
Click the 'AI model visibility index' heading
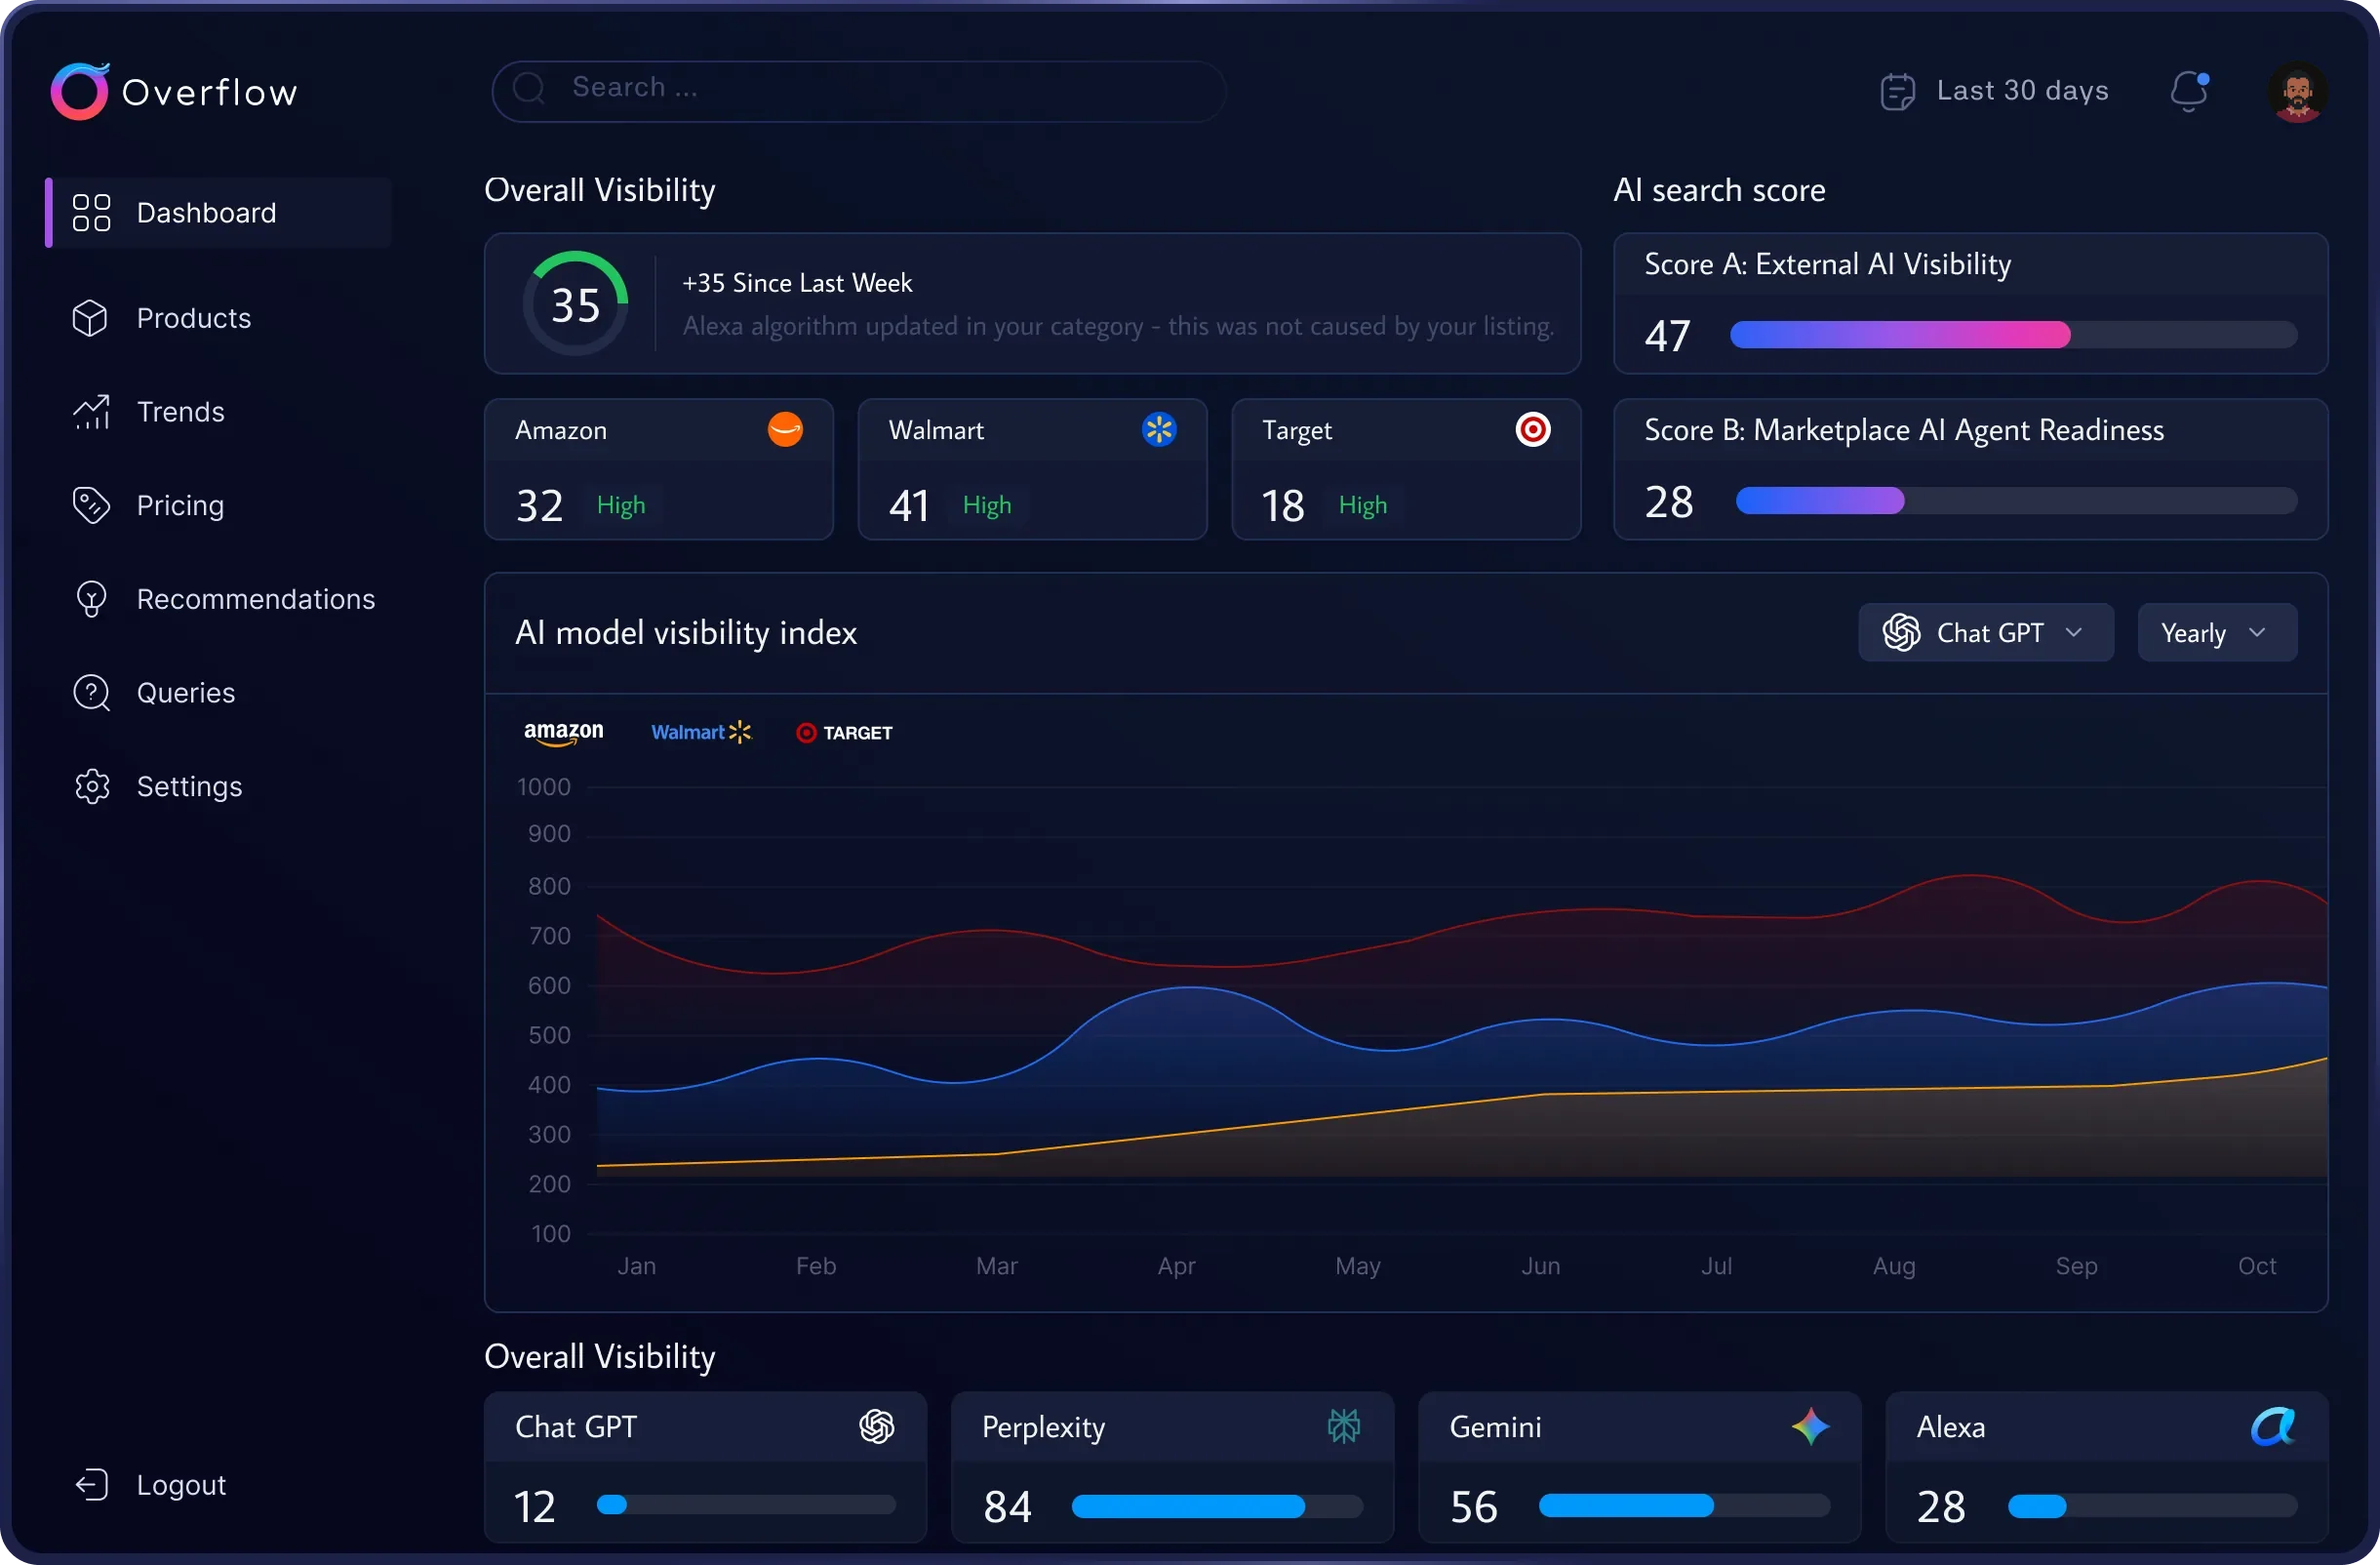tap(686, 633)
